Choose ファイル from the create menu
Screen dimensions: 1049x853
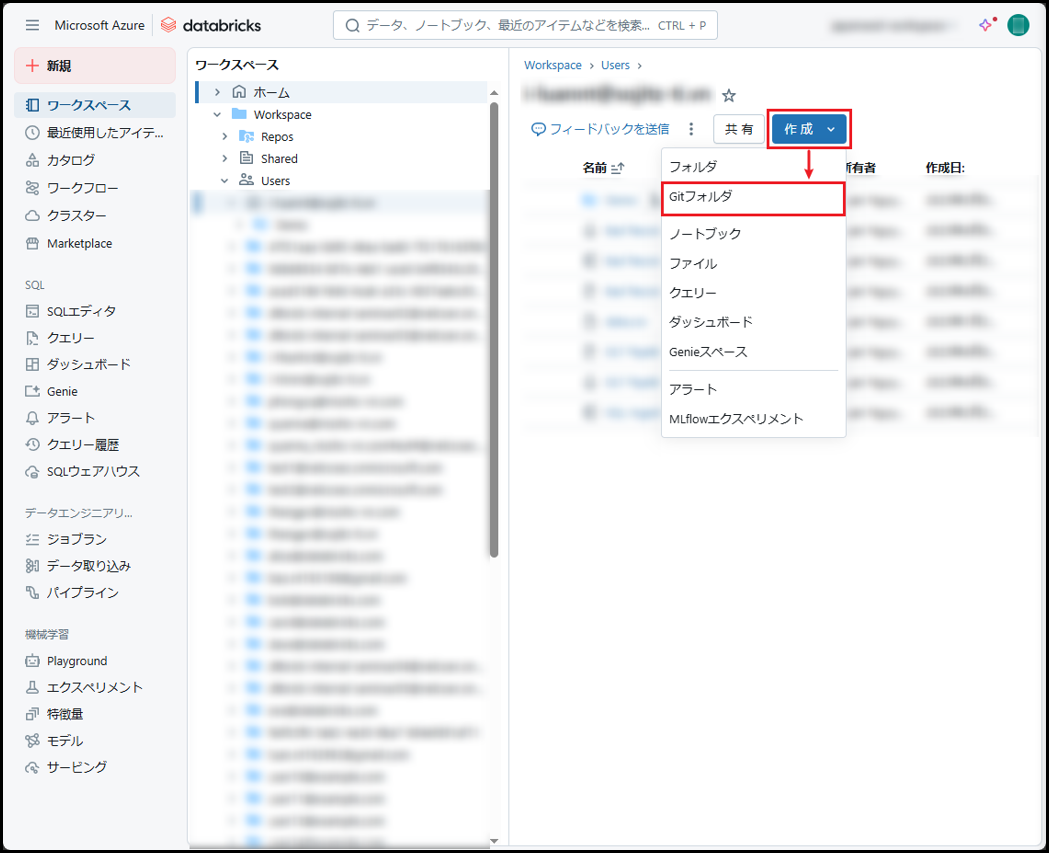pyautogui.click(x=753, y=264)
